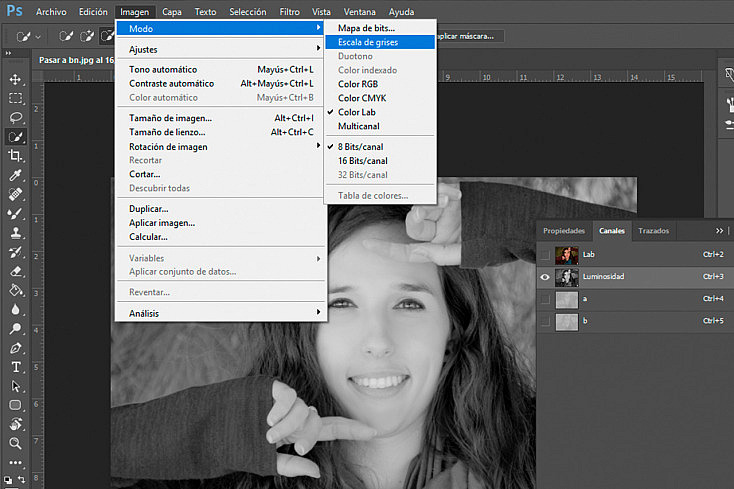Select the Dodge tool
The width and height of the screenshot is (734, 489).
[x=15, y=328]
